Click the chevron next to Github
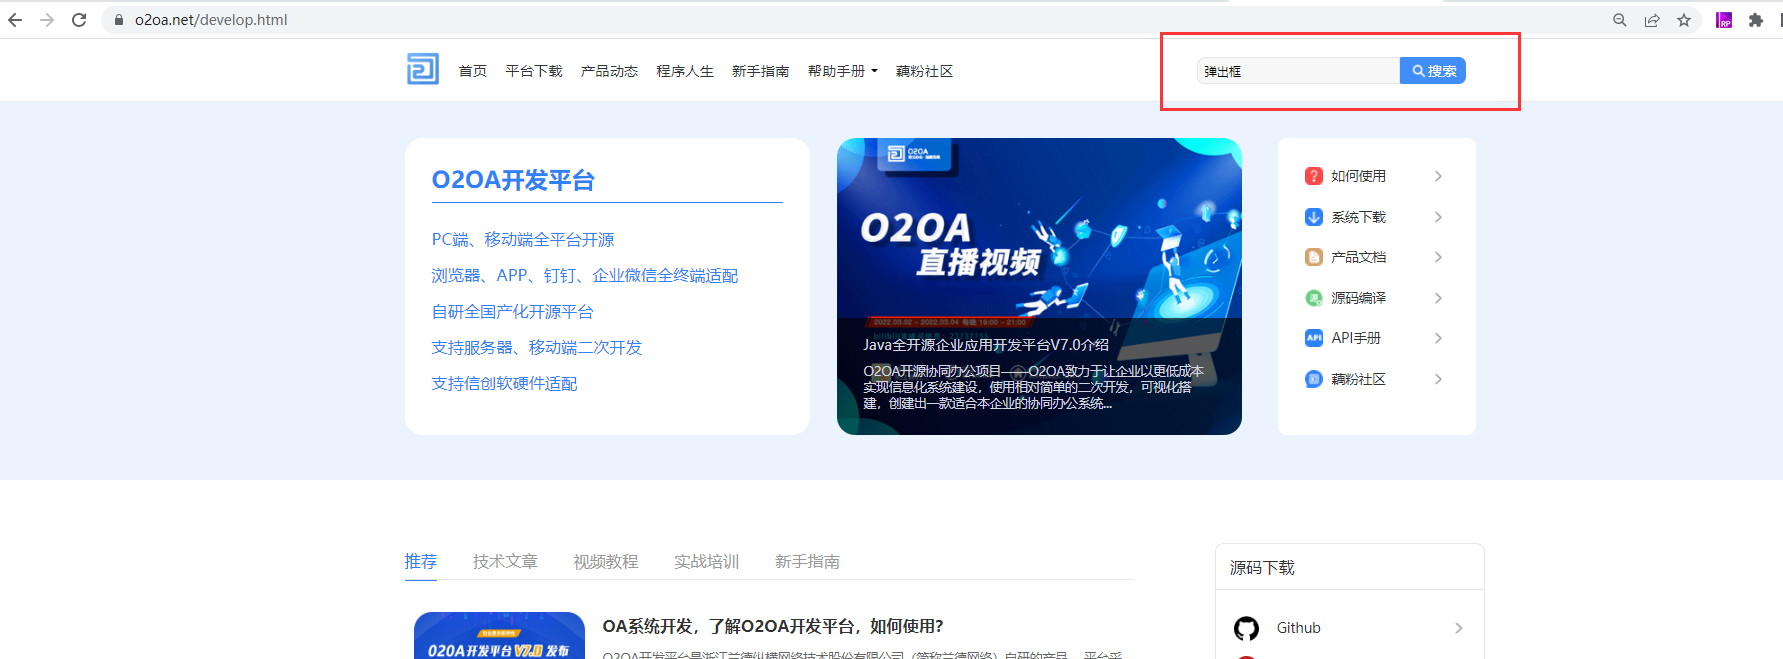Viewport: 1783px width, 659px height. tap(1458, 628)
